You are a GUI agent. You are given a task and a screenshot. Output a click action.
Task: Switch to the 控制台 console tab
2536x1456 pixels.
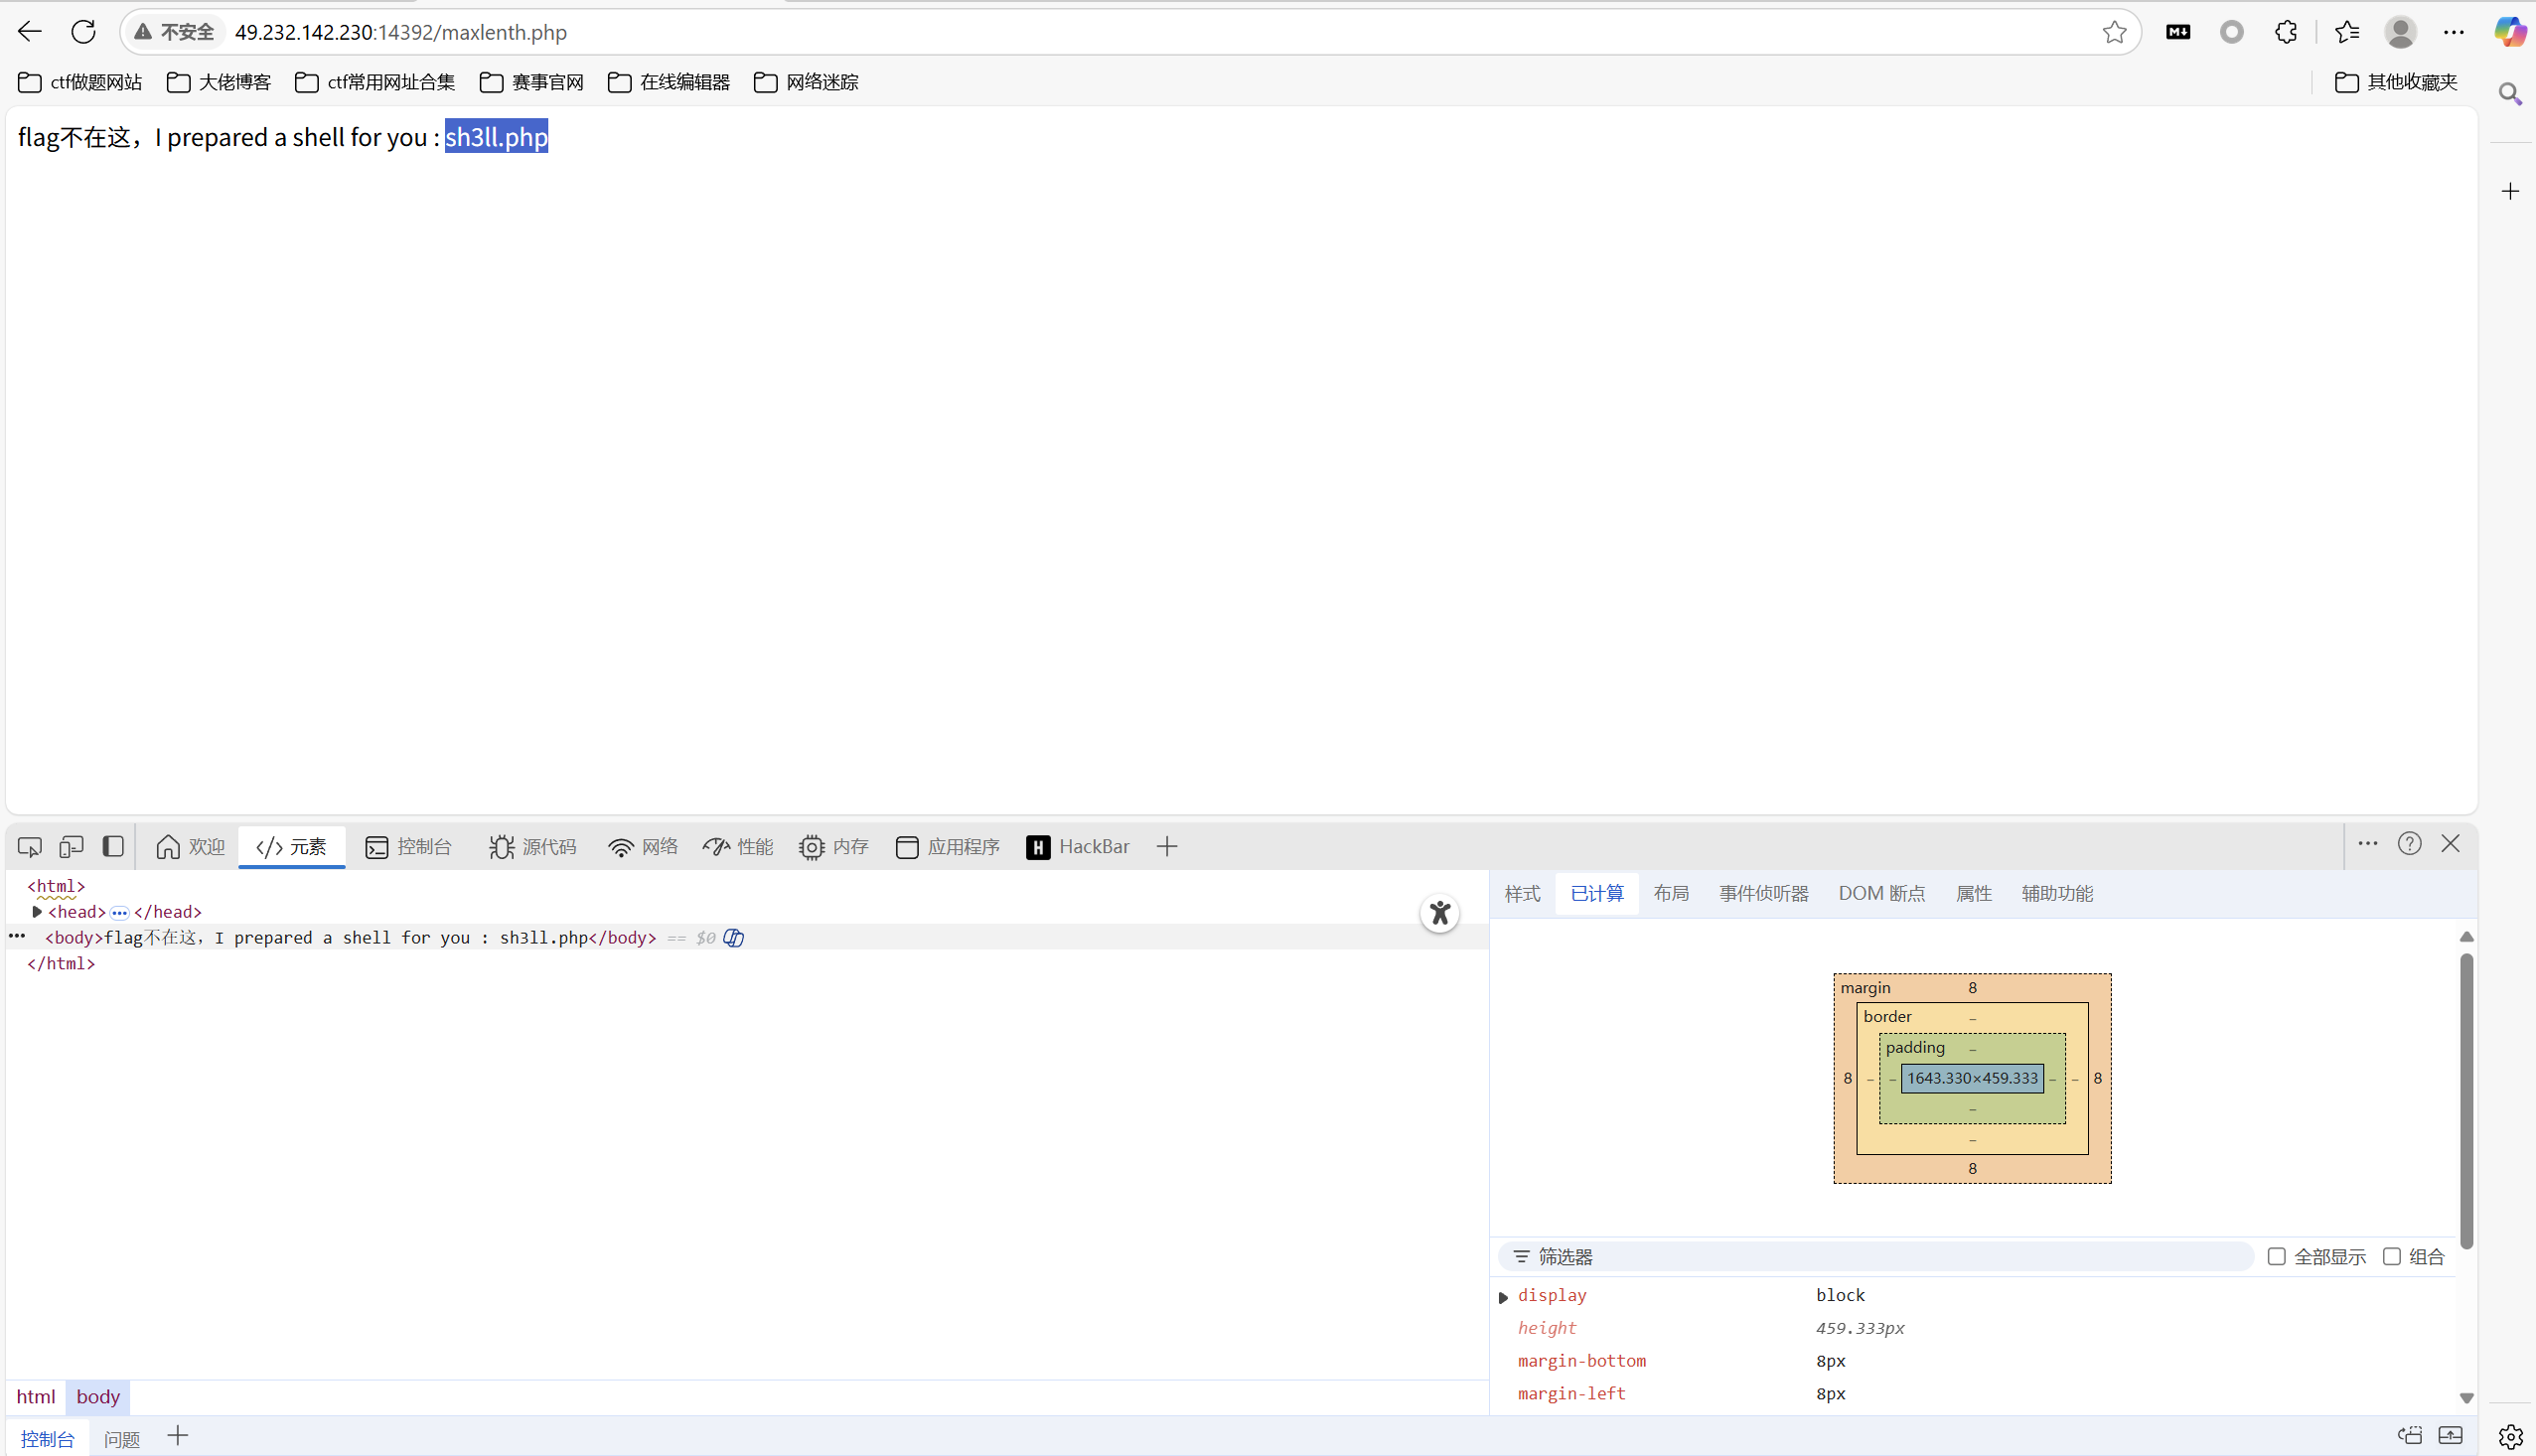pos(408,847)
